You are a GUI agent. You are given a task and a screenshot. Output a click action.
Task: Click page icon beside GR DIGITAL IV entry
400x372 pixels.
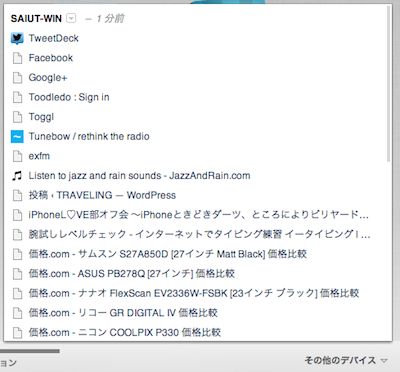[17, 313]
